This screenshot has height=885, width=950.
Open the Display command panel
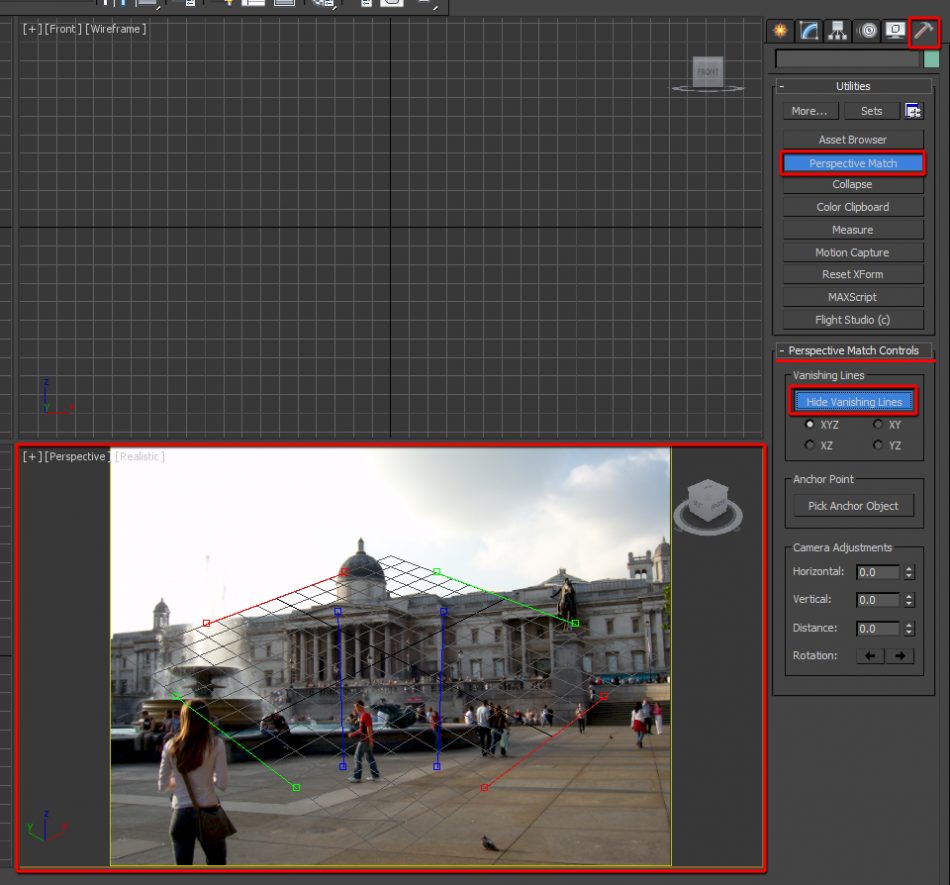click(x=895, y=30)
